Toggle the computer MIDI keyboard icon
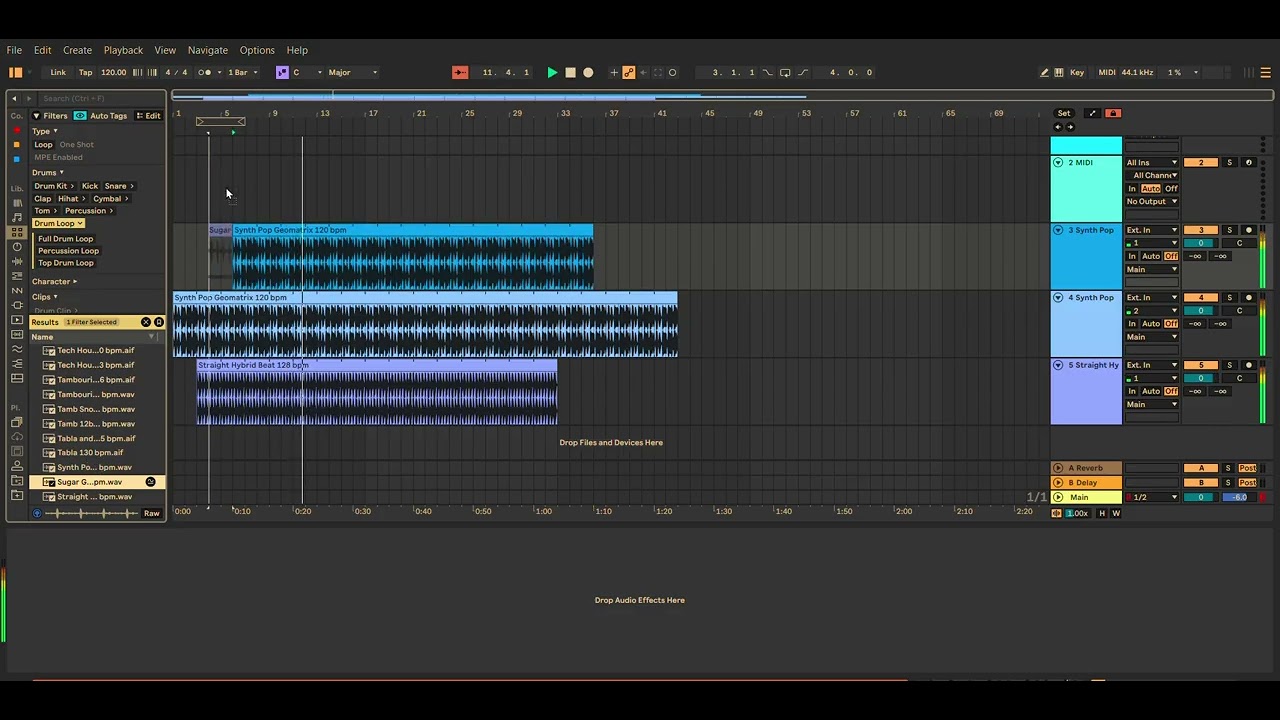The width and height of the screenshot is (1280, 720). 1059,72
